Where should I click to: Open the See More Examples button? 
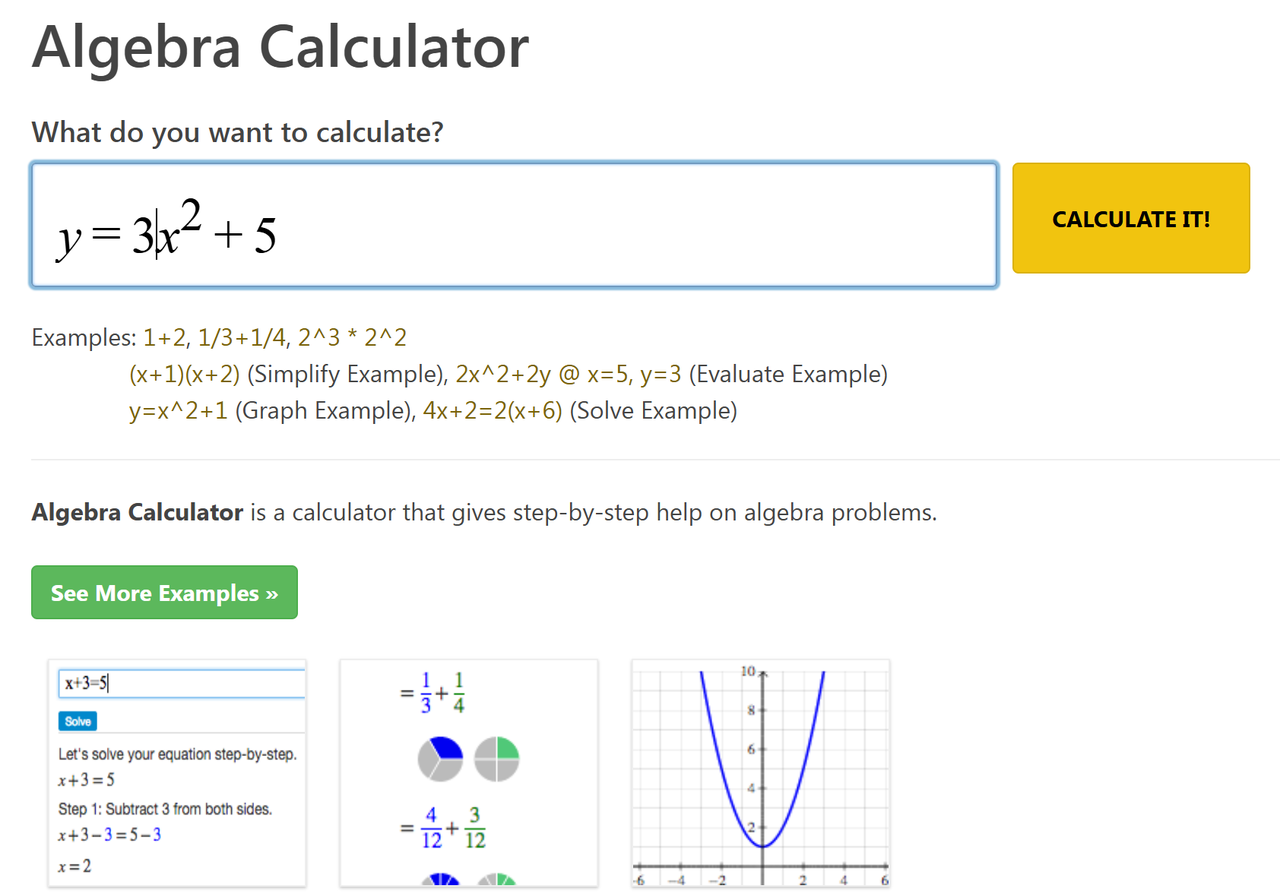164,593
